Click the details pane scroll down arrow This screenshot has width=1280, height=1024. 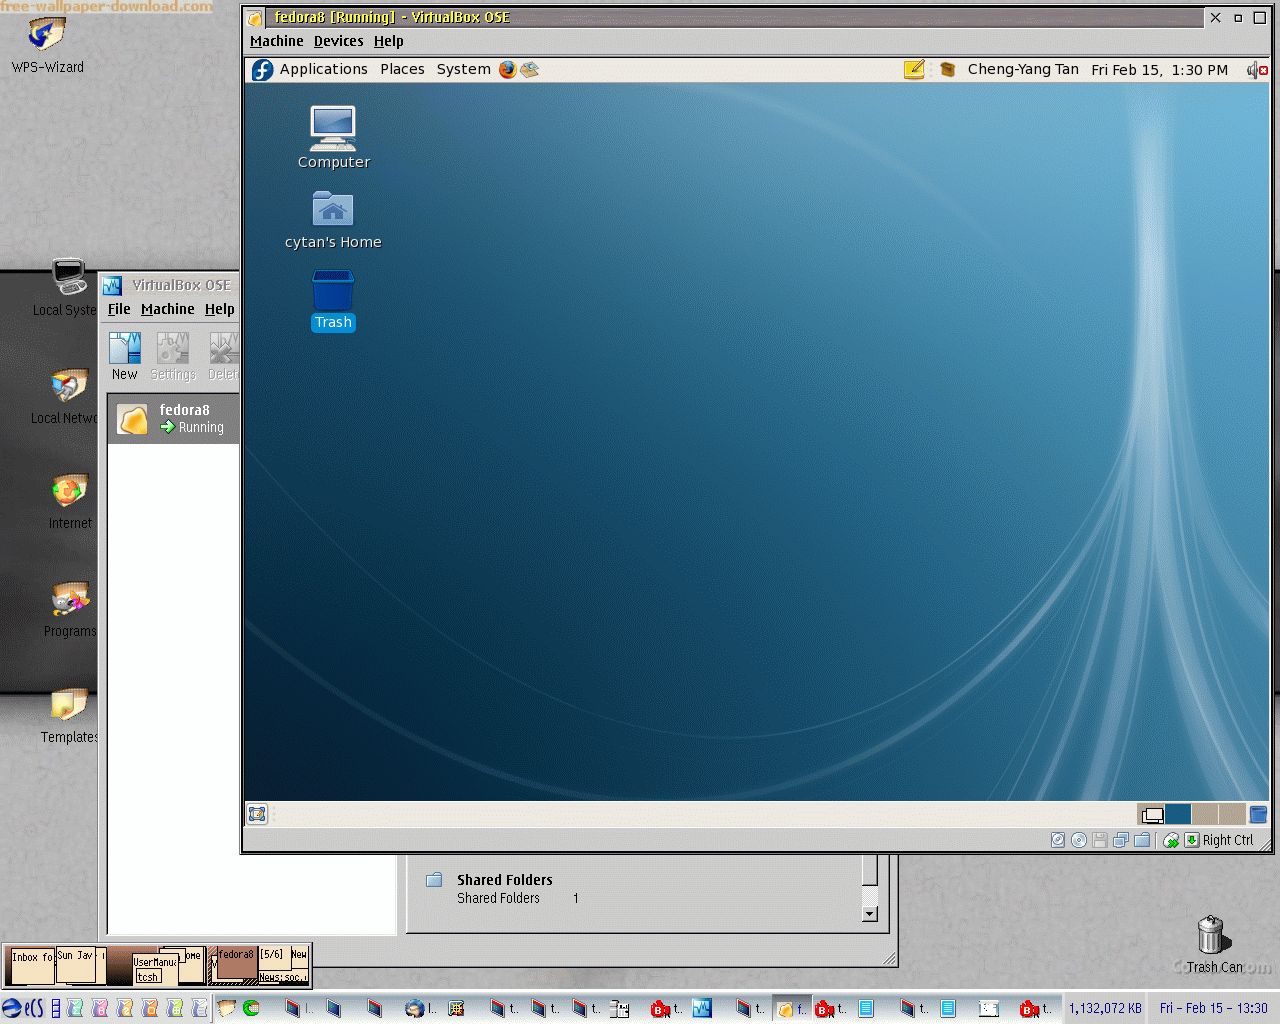click(869, 913)
